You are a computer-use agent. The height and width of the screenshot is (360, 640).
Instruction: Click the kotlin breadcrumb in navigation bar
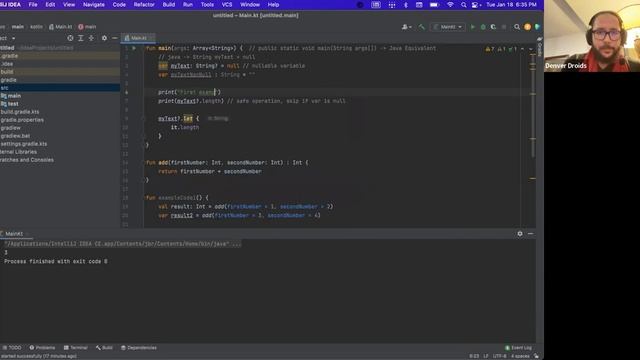[36, 27]
